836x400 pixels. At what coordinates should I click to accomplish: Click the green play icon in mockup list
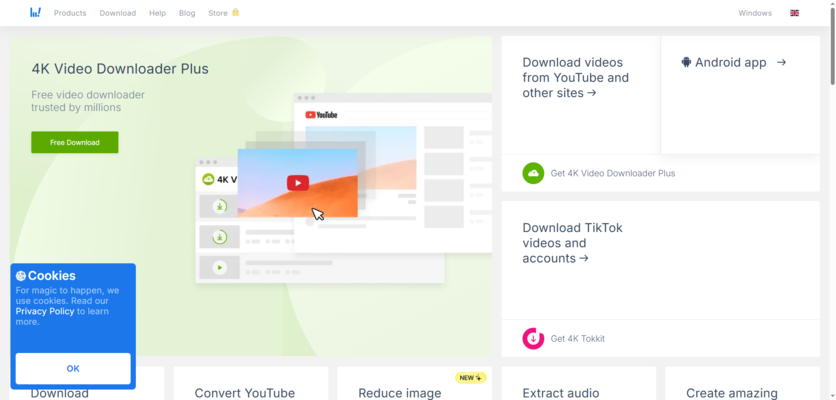(x=220, y=268)
